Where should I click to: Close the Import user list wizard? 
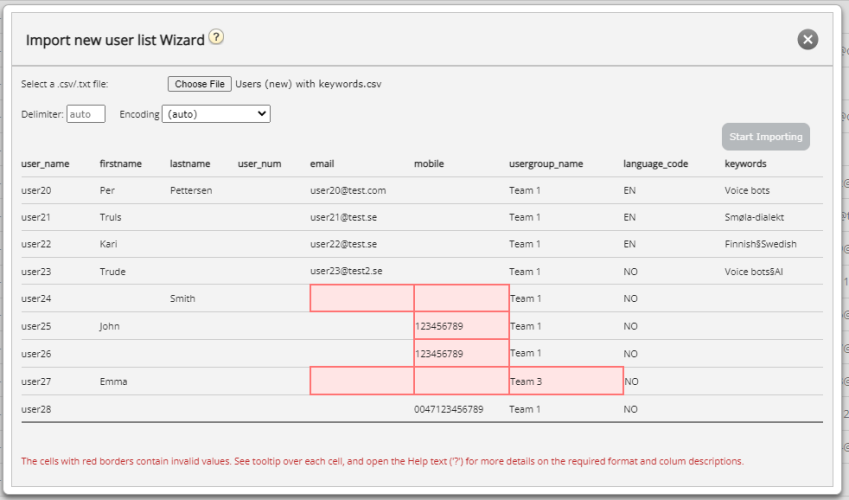[x=807, y=40]
